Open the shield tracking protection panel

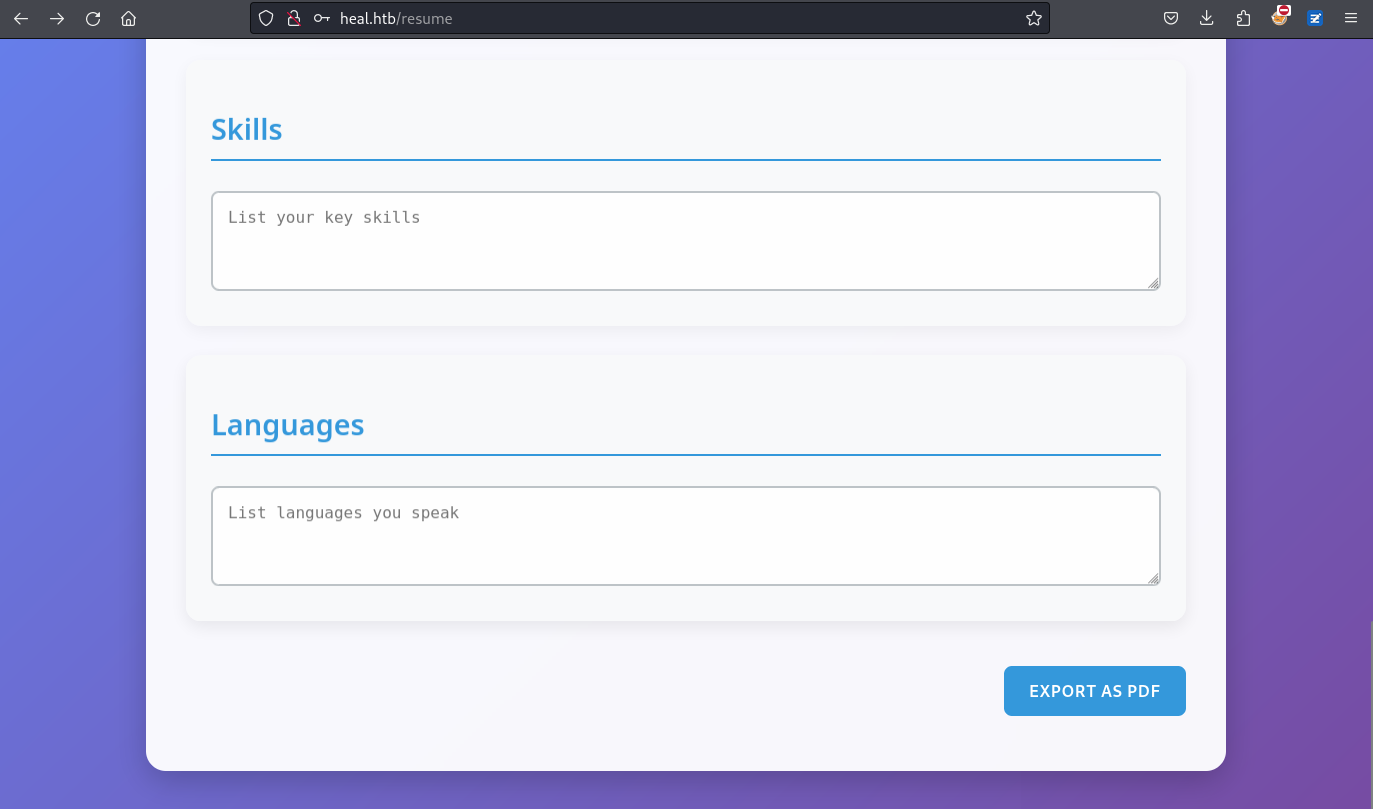(x=266, y=18)
